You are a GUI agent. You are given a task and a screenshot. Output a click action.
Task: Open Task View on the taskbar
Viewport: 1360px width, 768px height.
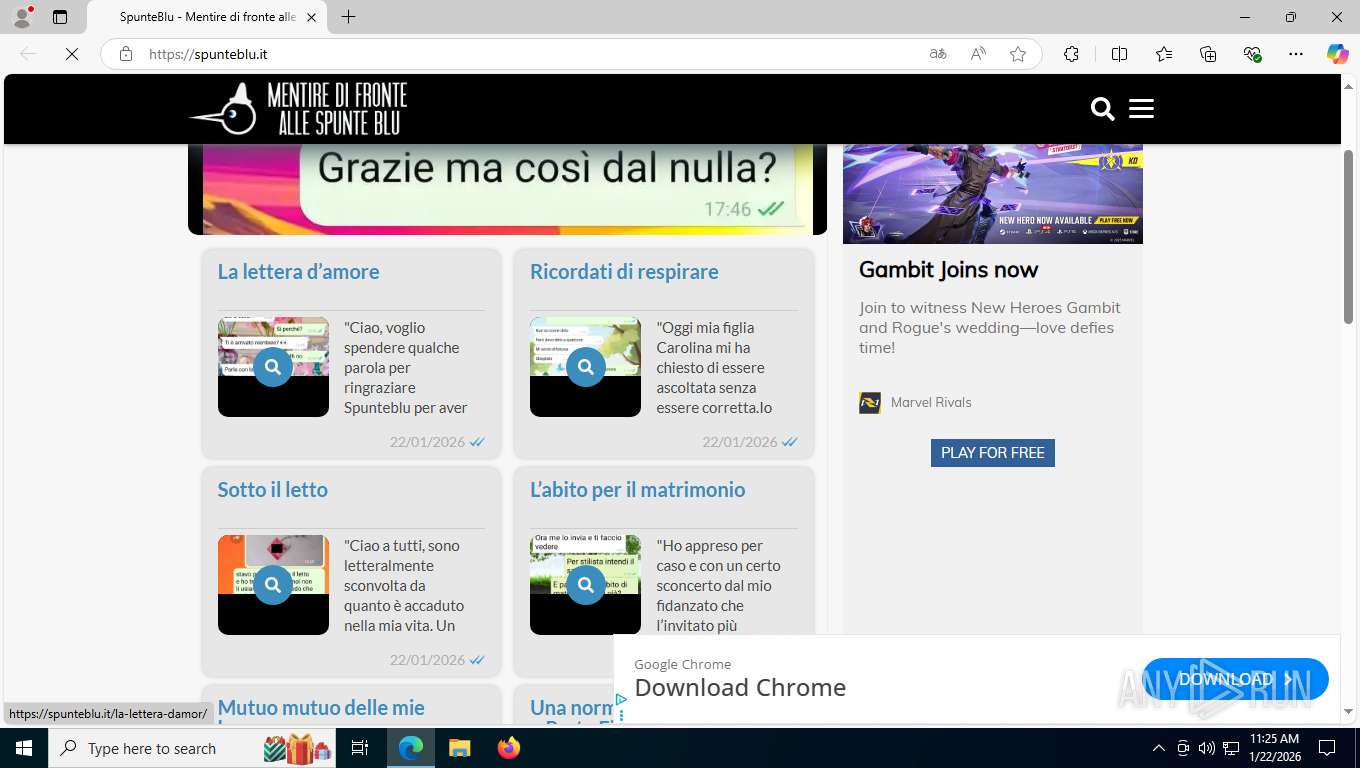pyautogui.click(x=360, y=748)
